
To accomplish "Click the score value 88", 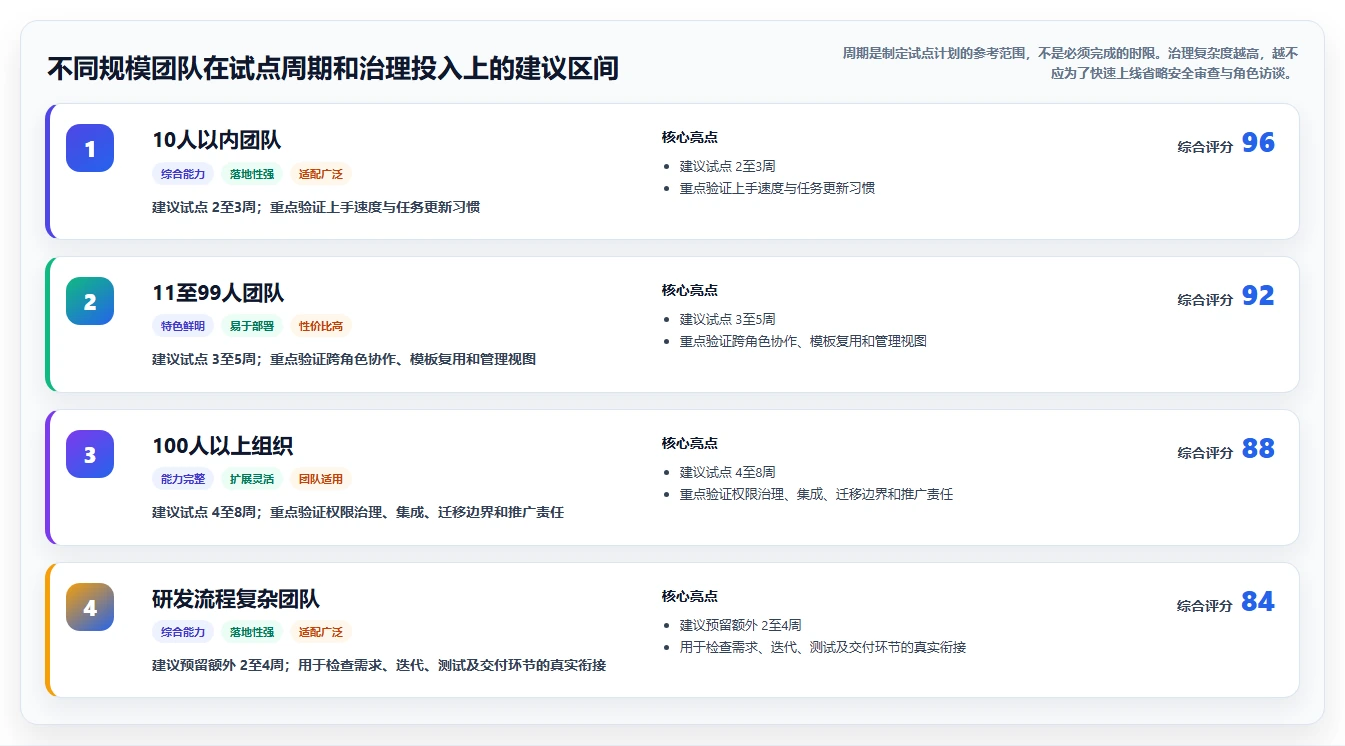I will pos(1258,449).
